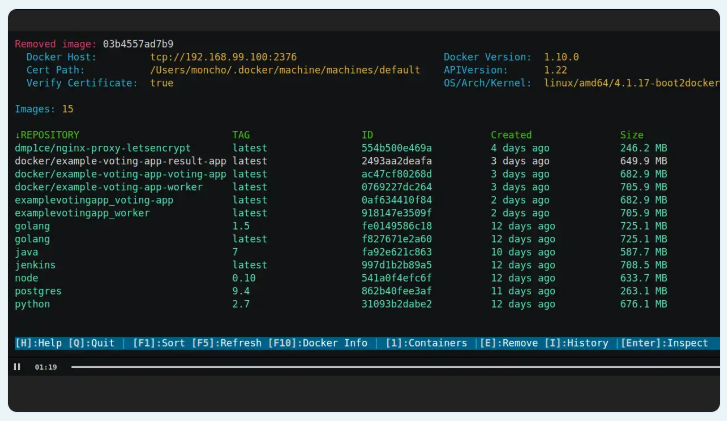The image size is (727, 421).
Task: Switch to the [1]:Containers view
Action: [x=427, y=343]
